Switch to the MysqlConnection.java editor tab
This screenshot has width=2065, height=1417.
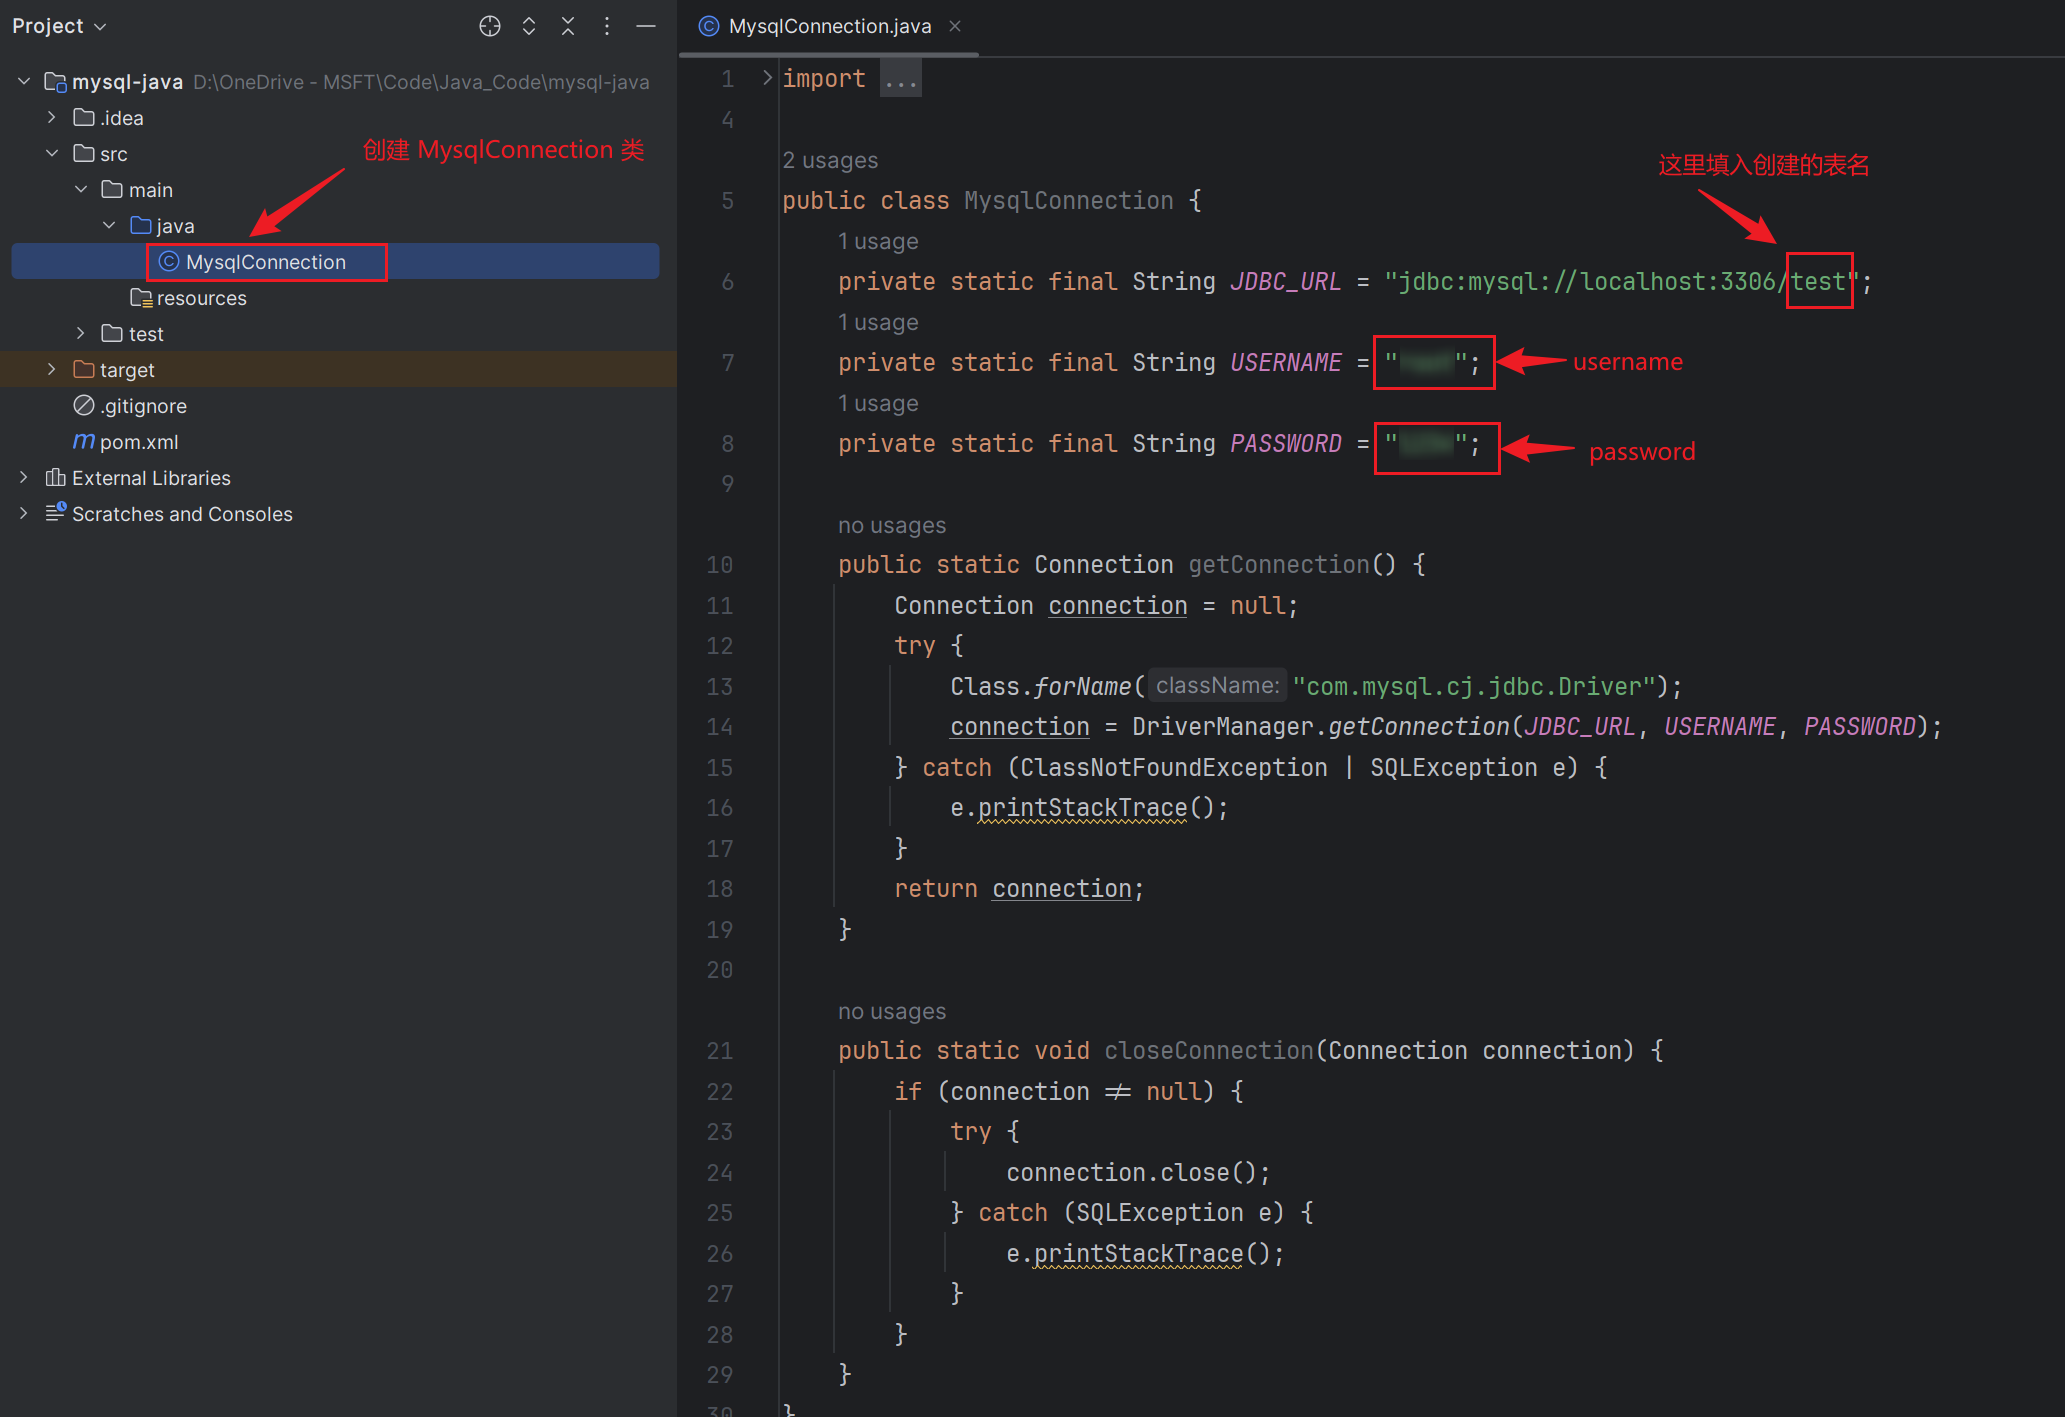[829, 27]
